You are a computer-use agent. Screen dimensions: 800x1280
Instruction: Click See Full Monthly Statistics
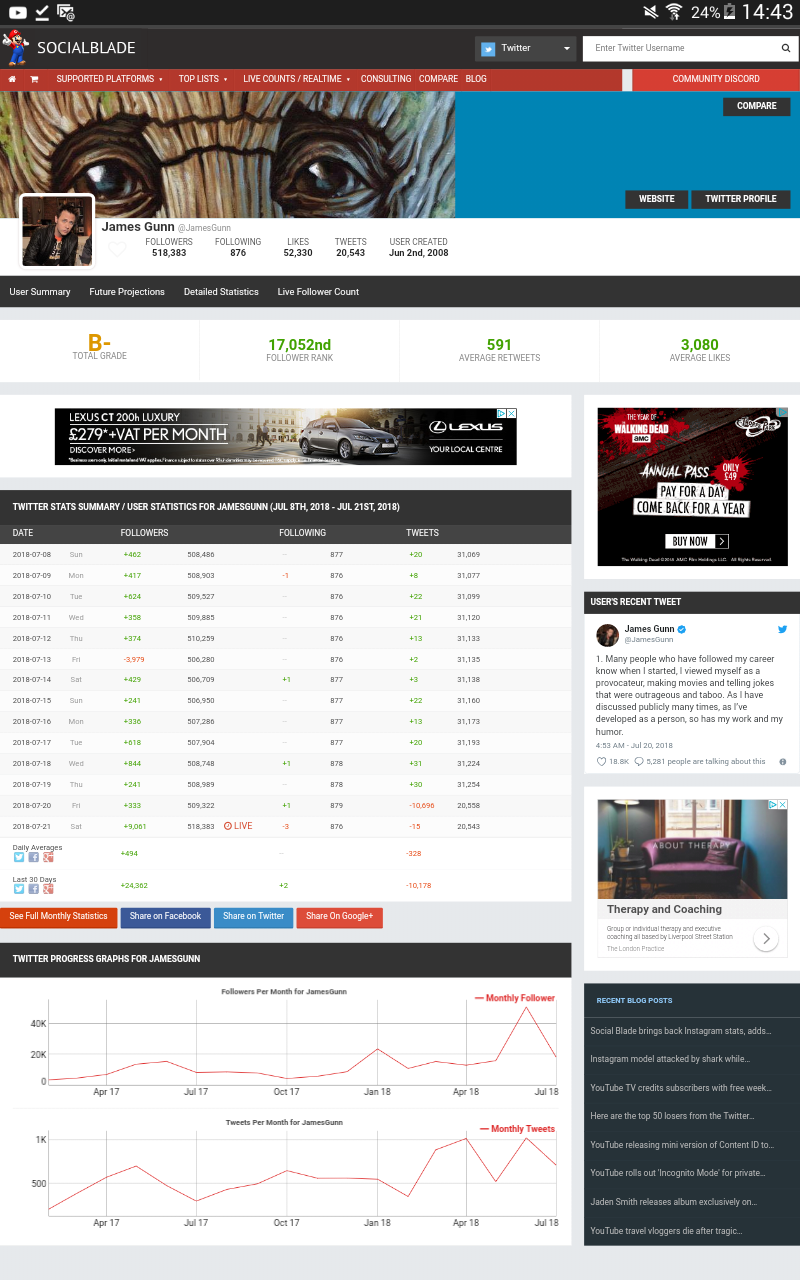59,917
